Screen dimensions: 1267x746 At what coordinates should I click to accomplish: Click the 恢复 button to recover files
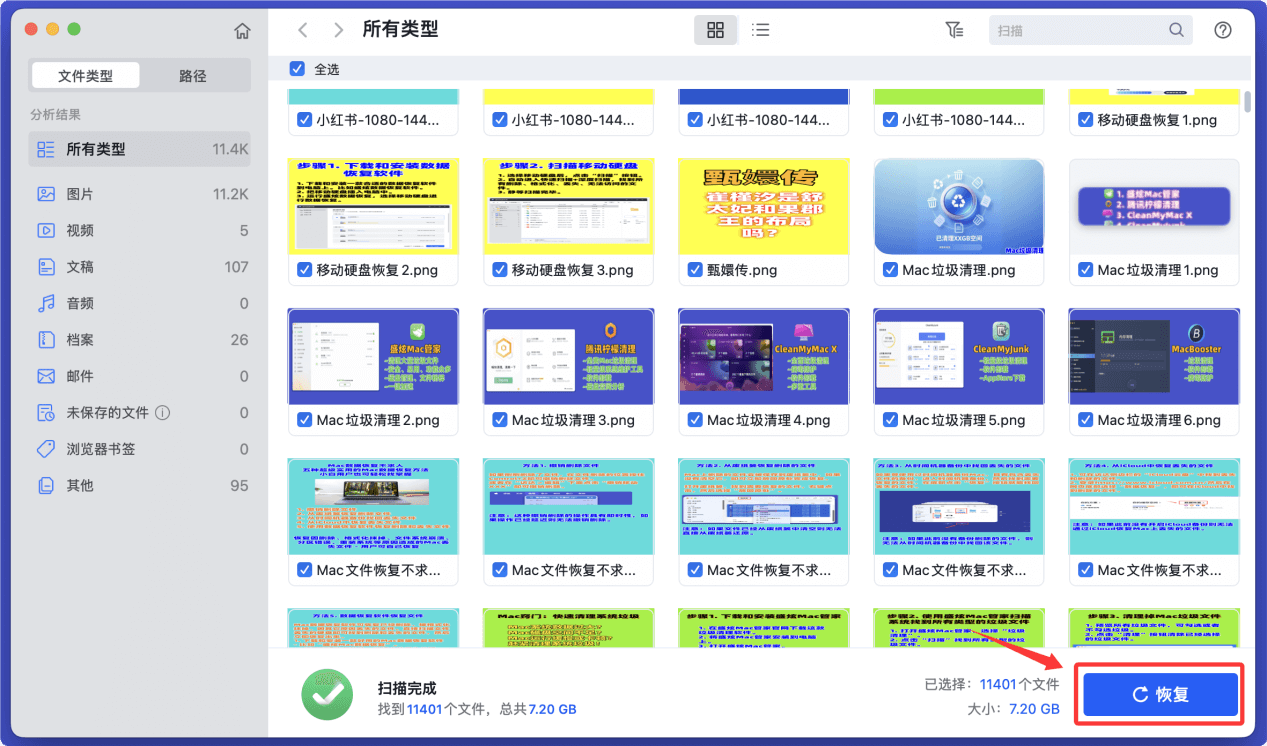tap(1159, 693)
